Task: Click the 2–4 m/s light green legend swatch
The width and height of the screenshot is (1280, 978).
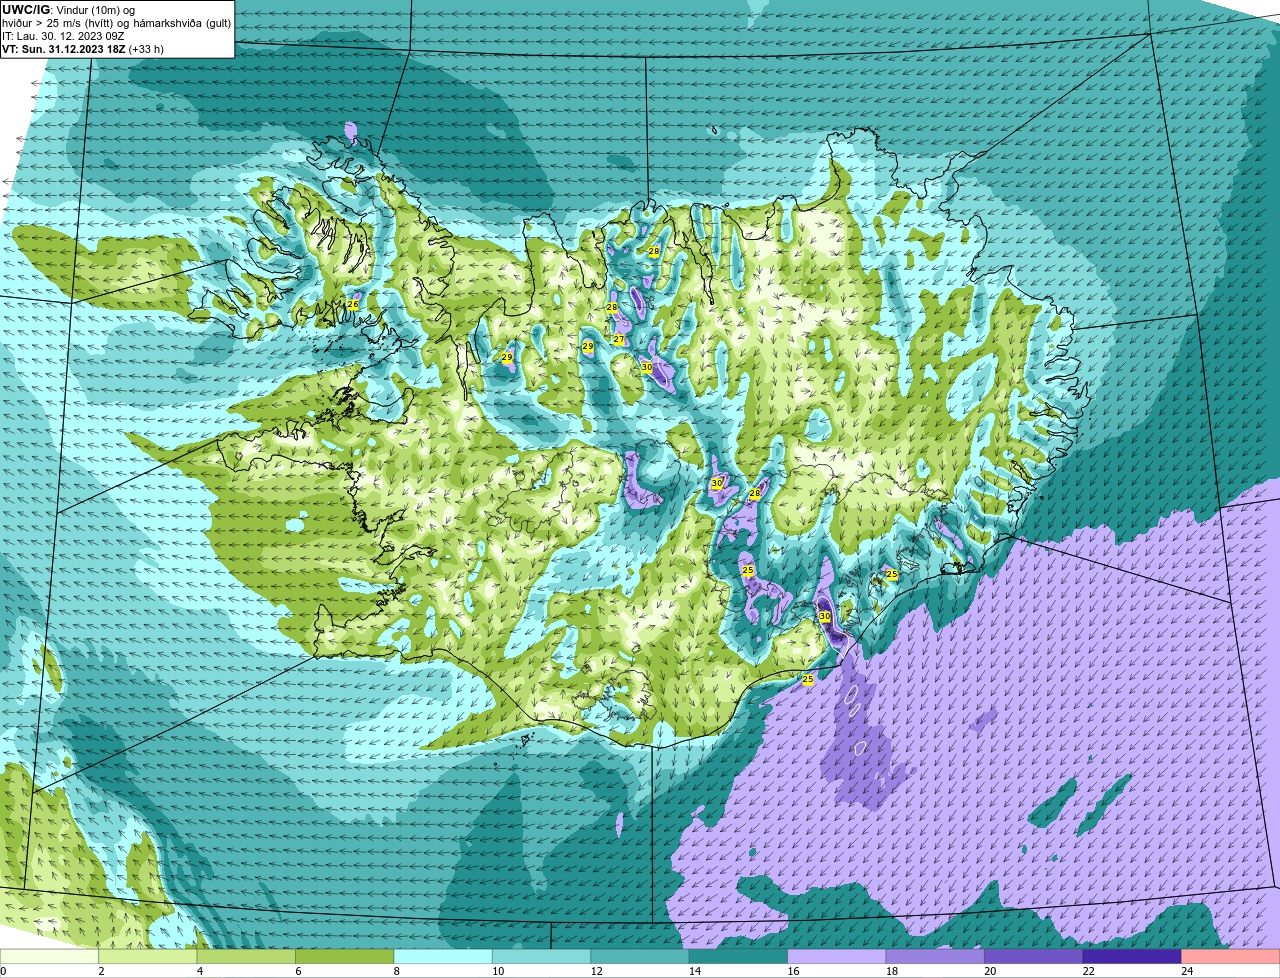Action: (147, 956)
